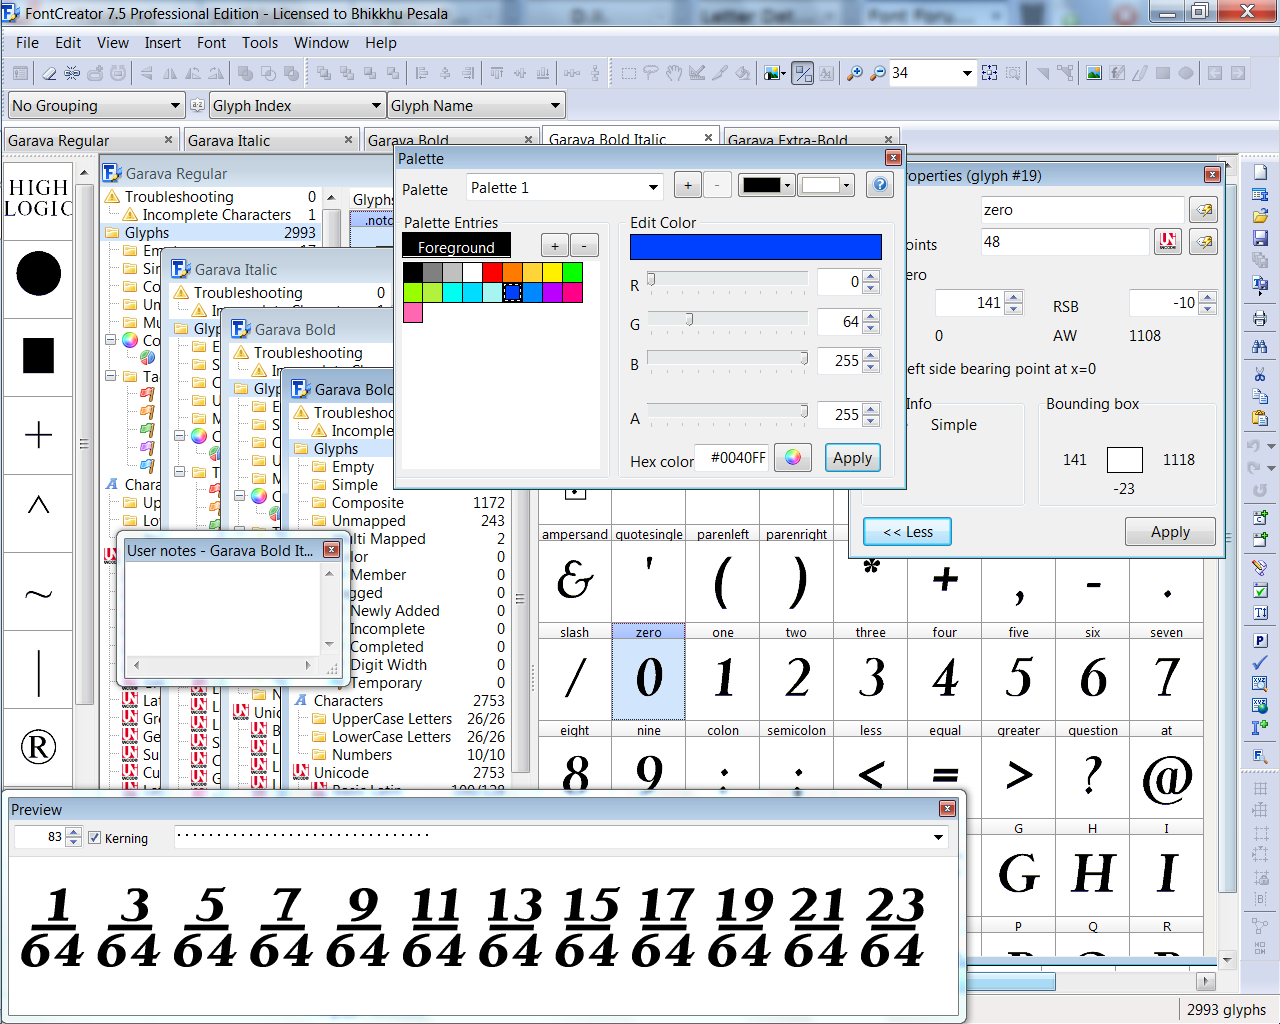The width and height of the screenshot is (1280, 1024).
Task: Decrease the RSB -10 stepper
Action: (x=1208, y=308)
